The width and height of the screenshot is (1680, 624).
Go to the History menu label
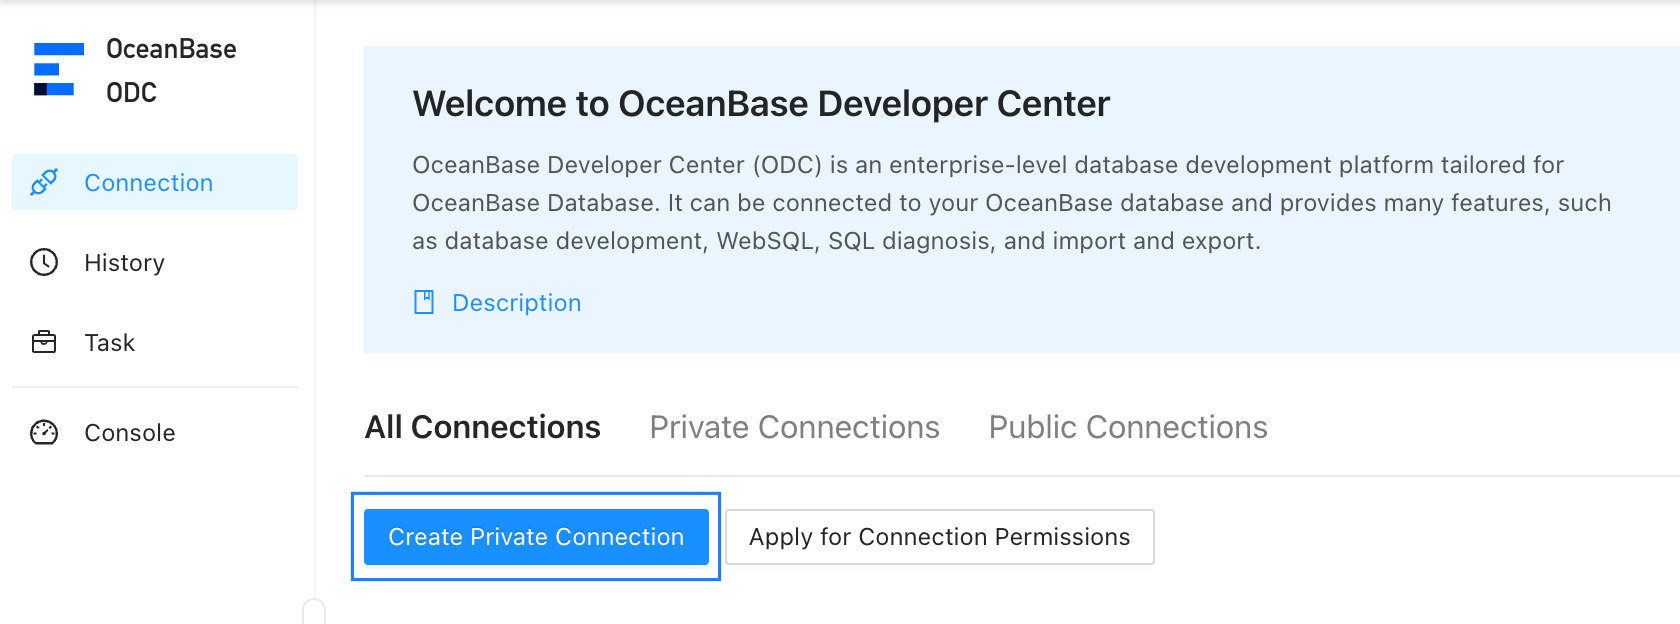124,263
